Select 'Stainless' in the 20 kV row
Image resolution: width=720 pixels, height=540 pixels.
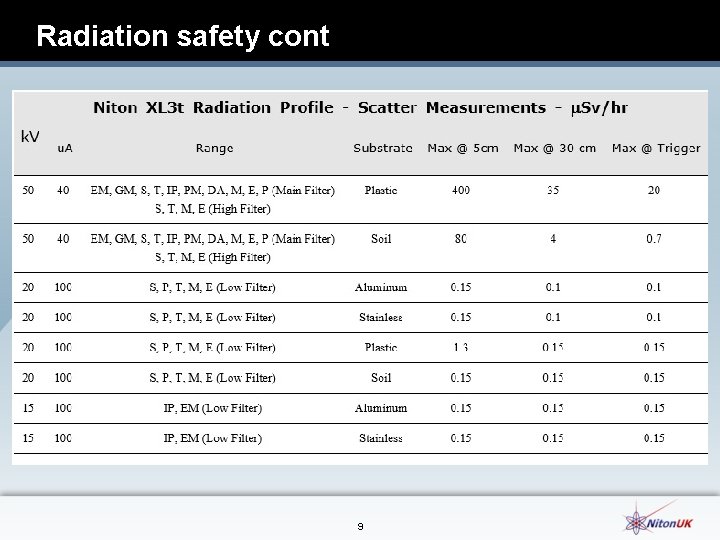coord(381,317)
